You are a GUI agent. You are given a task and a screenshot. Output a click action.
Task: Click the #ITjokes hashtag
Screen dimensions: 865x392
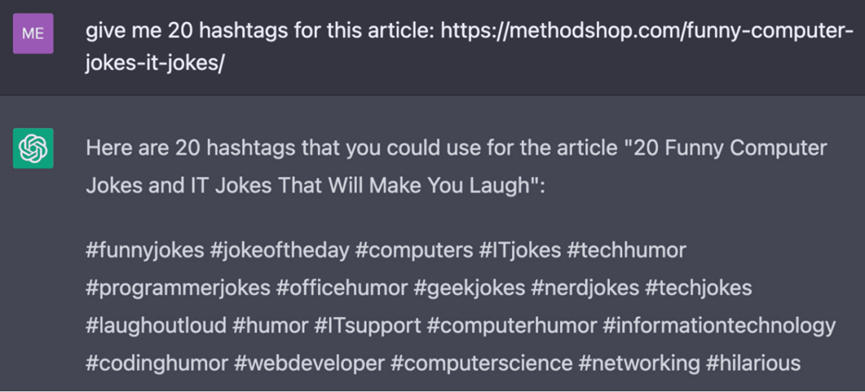pyautogui.click(x=520, y=250)
